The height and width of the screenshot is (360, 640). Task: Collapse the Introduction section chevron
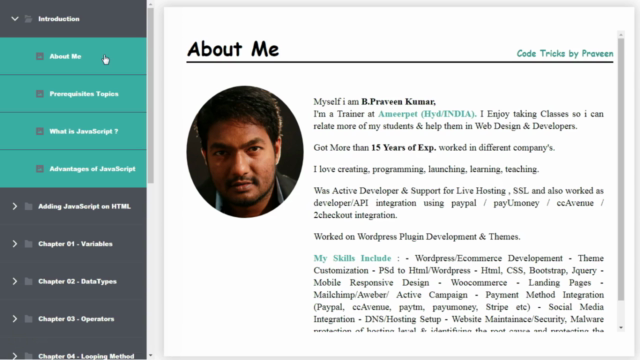click(x=15, y=19)
